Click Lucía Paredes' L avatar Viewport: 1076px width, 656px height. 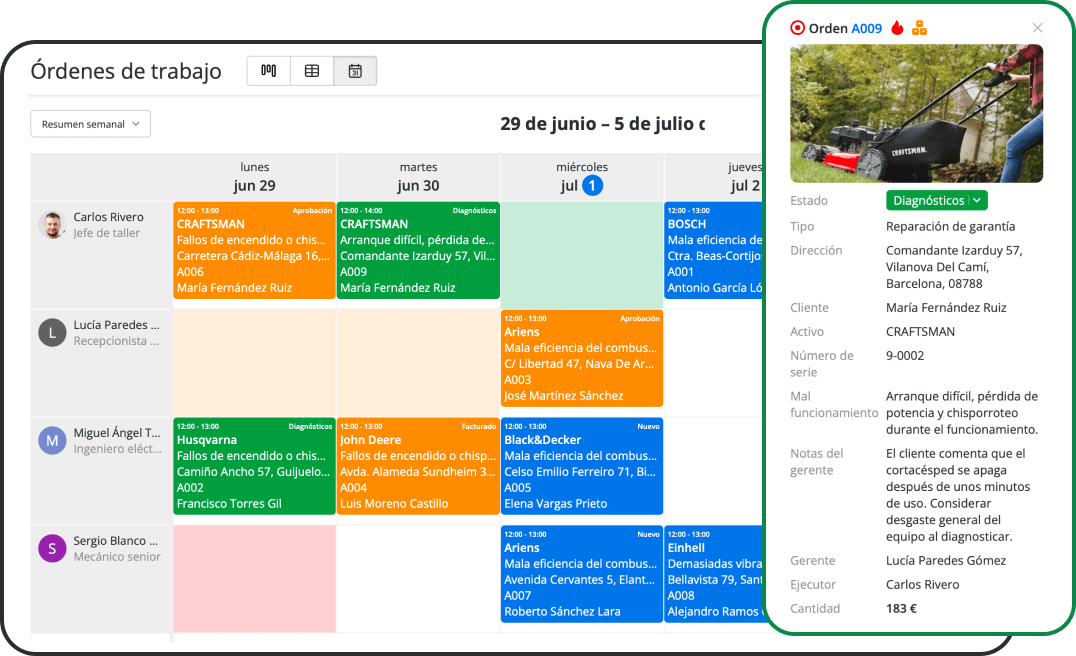click(x=52, y=333)
